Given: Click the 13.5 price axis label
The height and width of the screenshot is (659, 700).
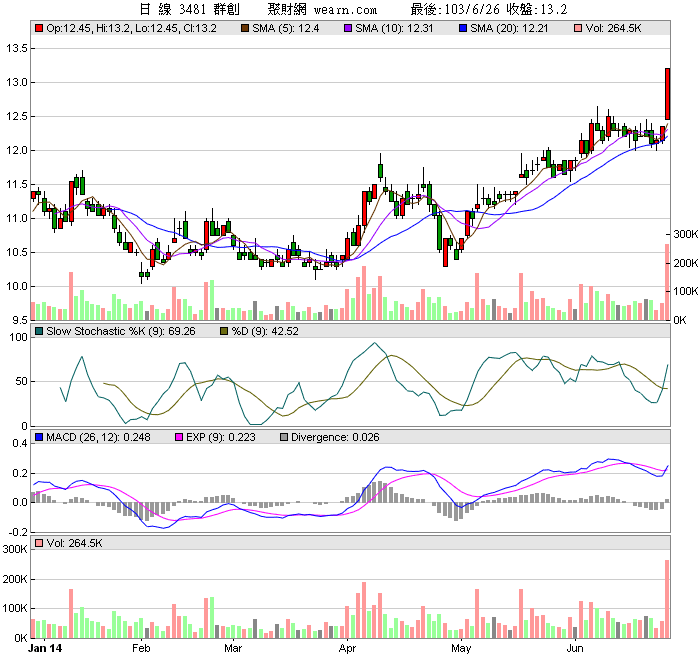Looking at the screenshot, I should pos(16,48).
